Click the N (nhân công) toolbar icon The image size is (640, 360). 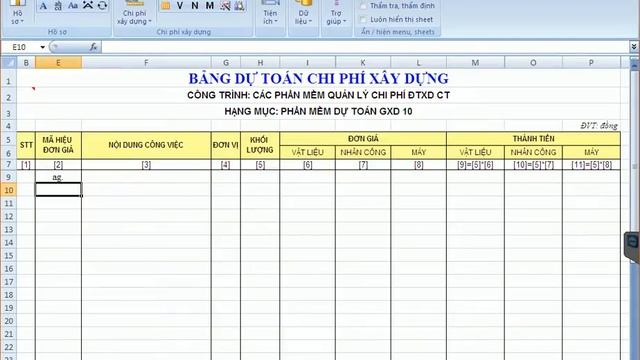pyautogui.click(x=195, y=6)
